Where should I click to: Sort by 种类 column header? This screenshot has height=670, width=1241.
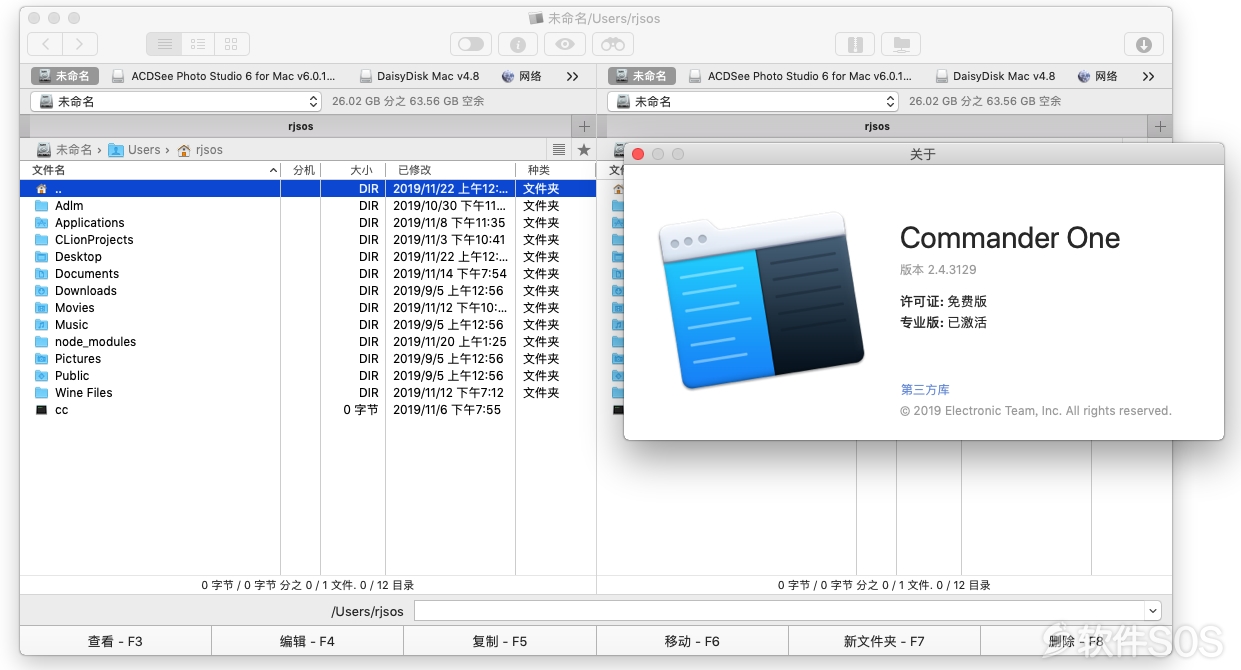coord(555,171)
